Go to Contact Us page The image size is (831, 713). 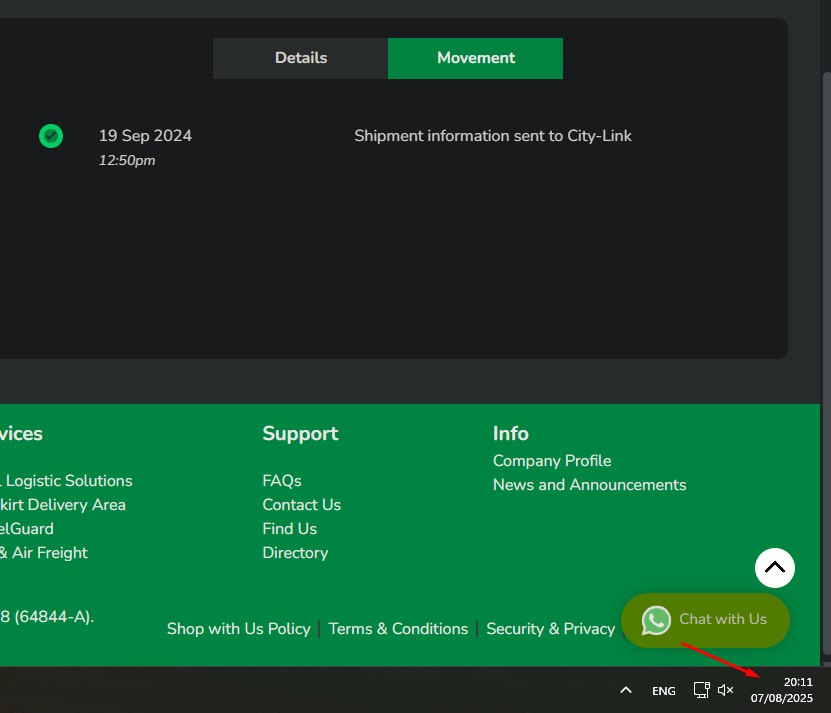pos(301,505)
